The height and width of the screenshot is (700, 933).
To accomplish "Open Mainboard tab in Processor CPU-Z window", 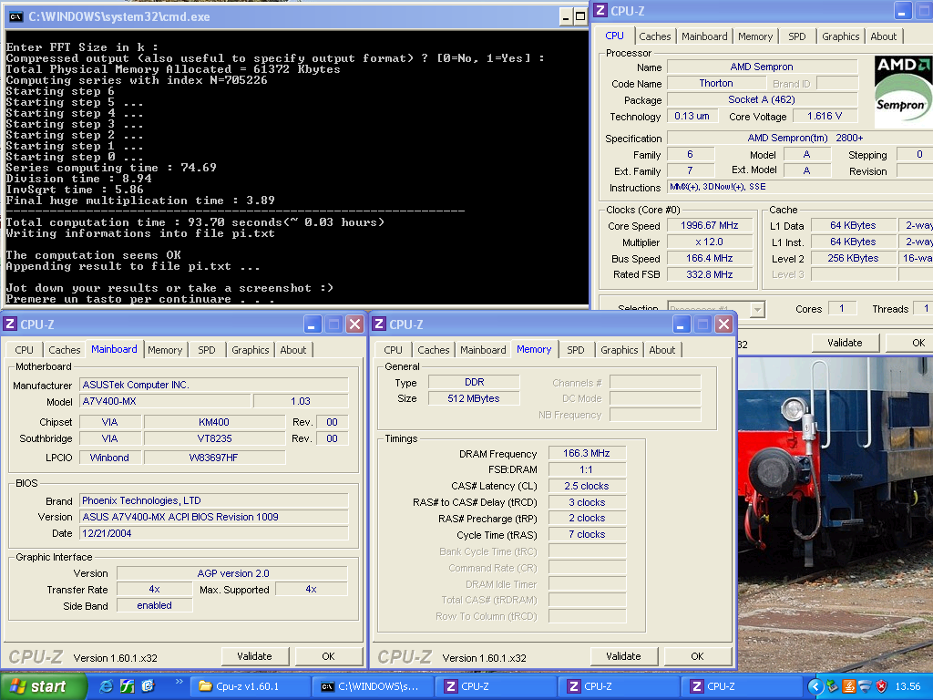I will [705, 36].
